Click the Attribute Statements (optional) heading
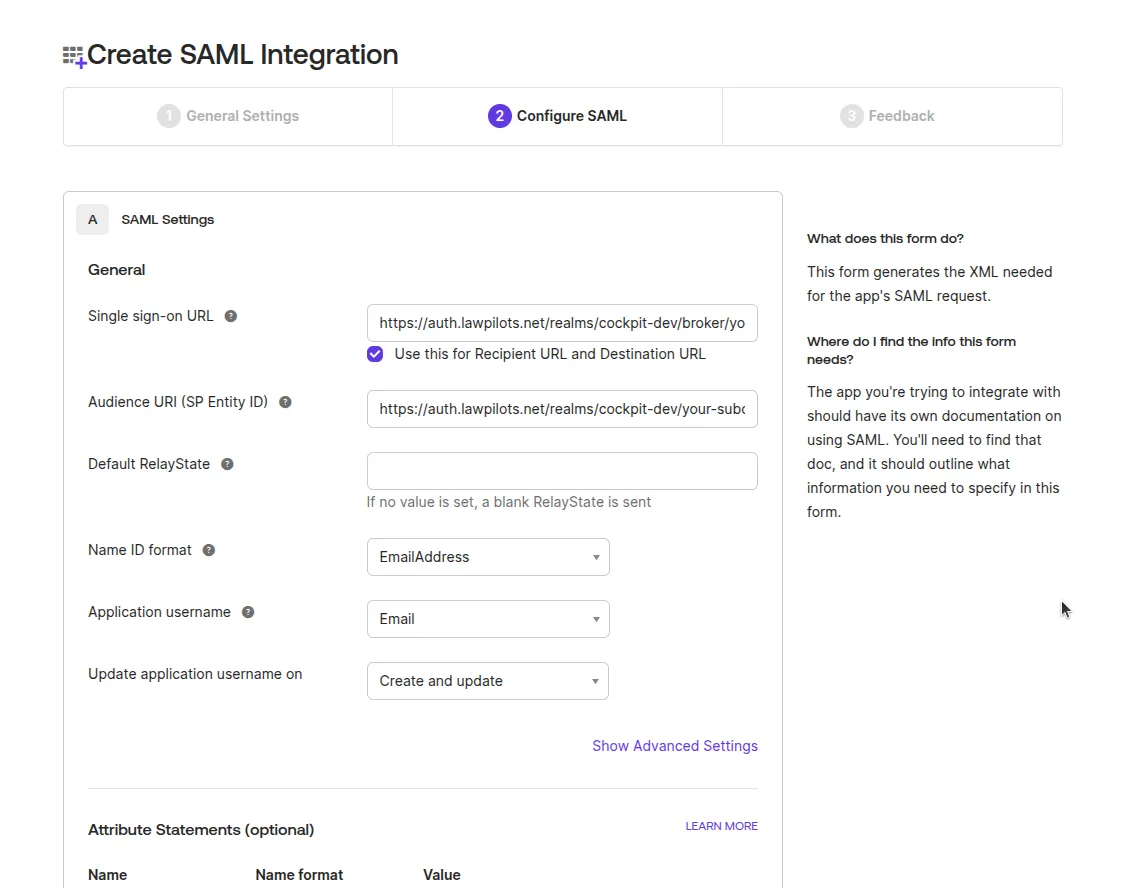1148x888 pixels. tap(201, 829)
